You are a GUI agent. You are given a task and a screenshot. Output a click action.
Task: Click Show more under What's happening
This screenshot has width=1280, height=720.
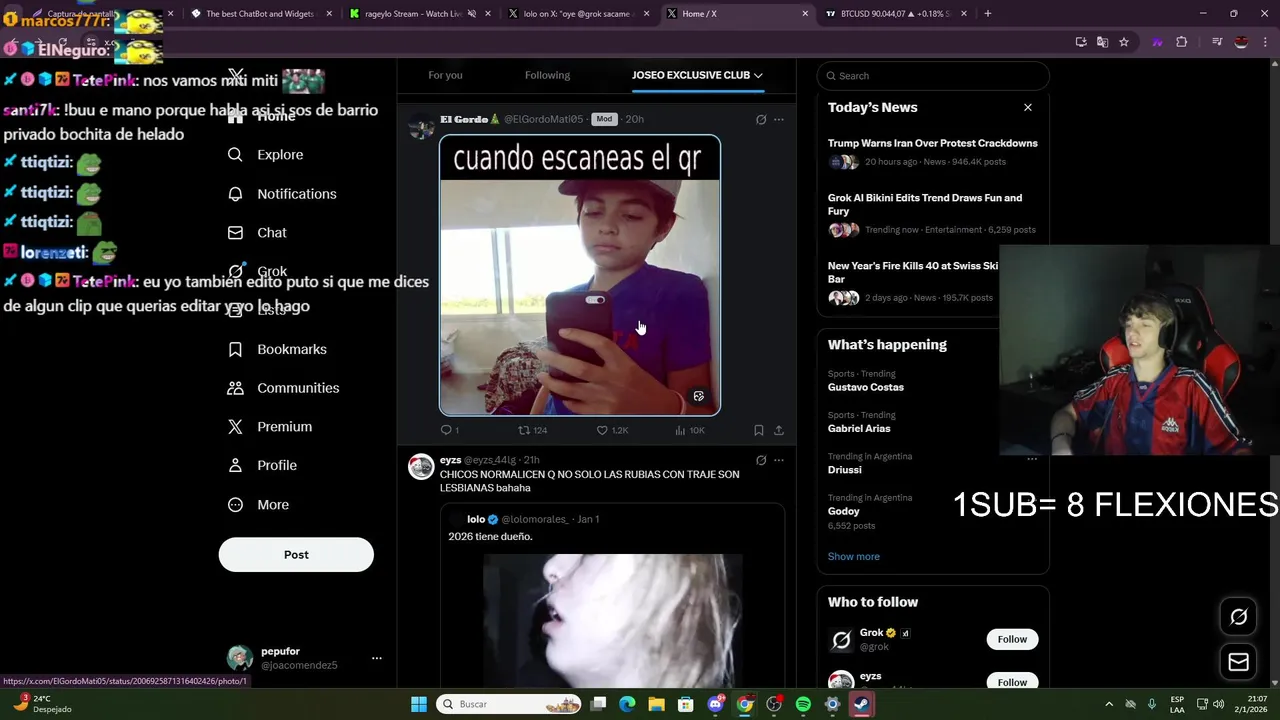(x=853, y=557)
